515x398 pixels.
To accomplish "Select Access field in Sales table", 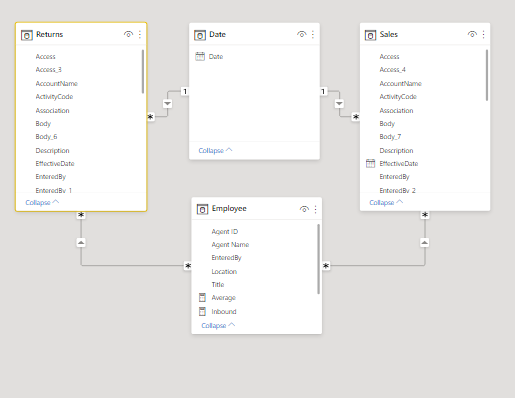I will (x=389, y=56).
